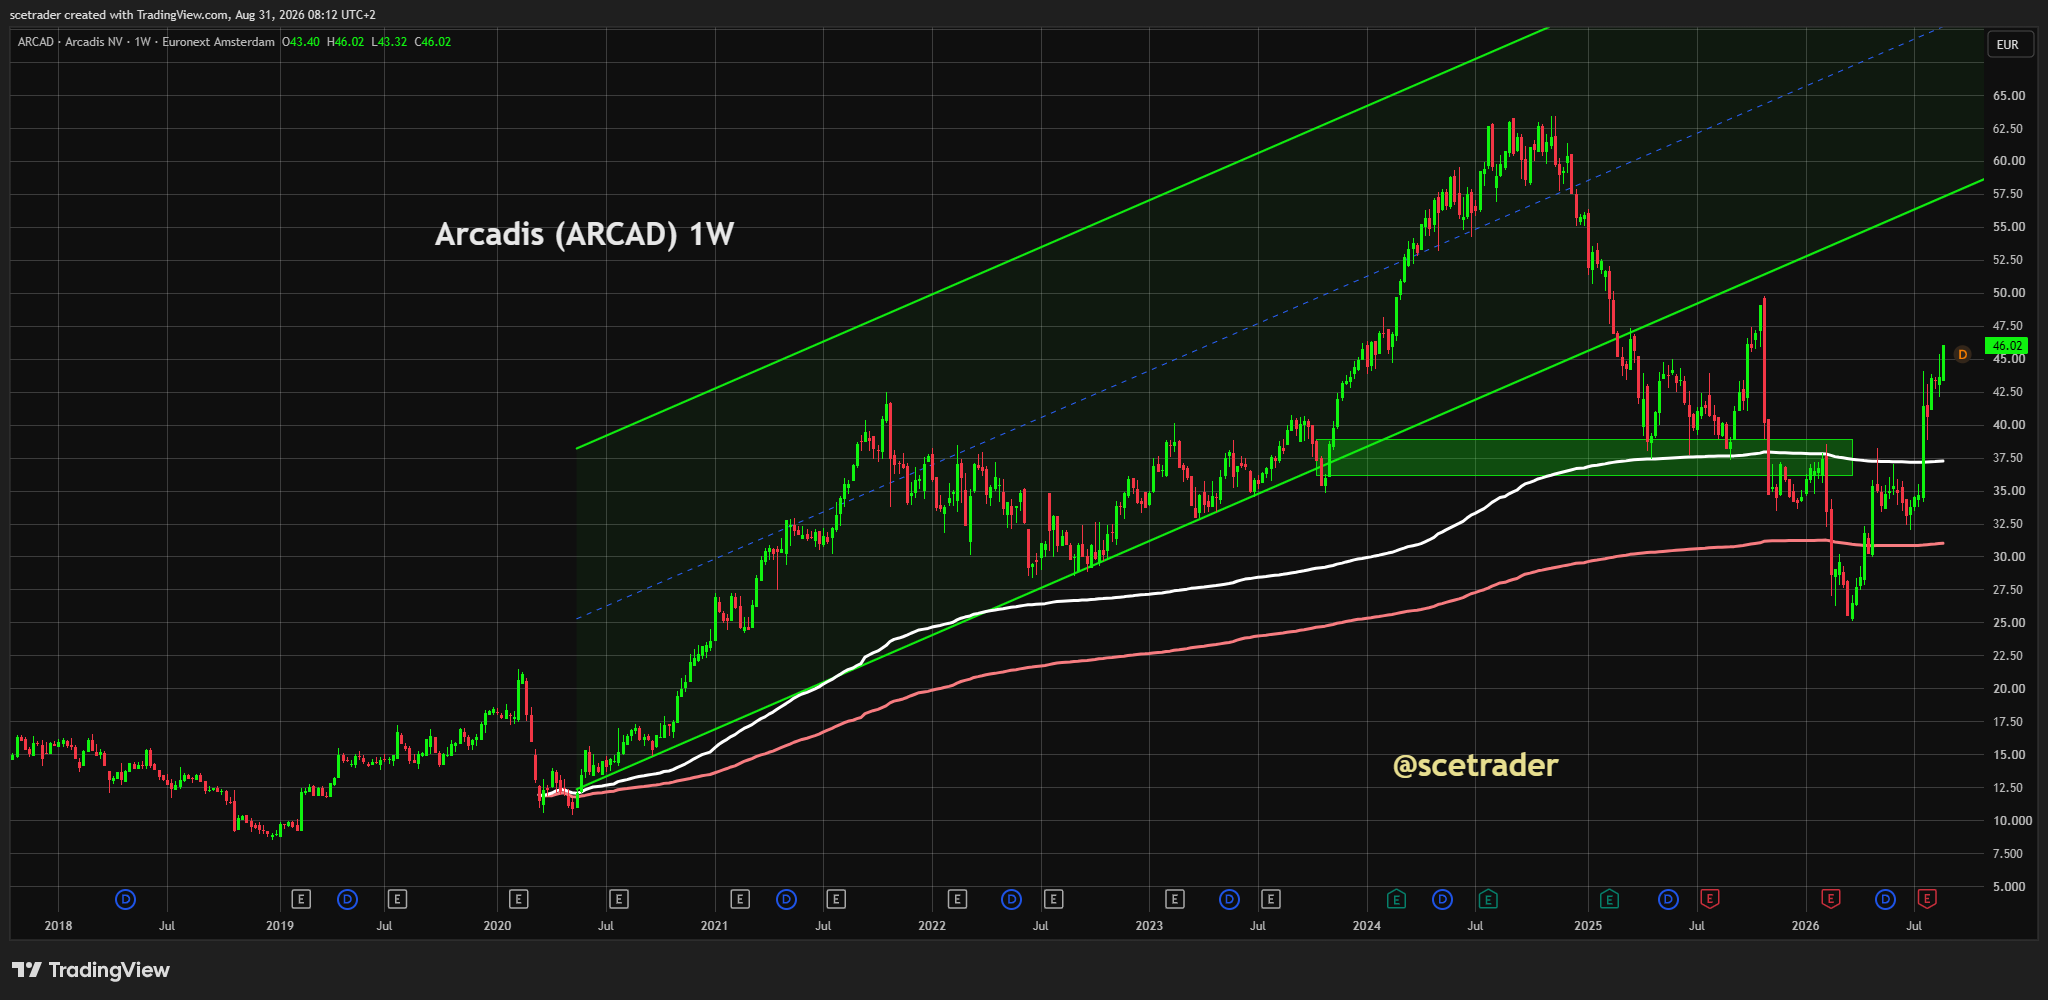Open the mid-2023 earnings E marker
This screenshot has height=1000, width=2048.
click(x=1271, y=899)
